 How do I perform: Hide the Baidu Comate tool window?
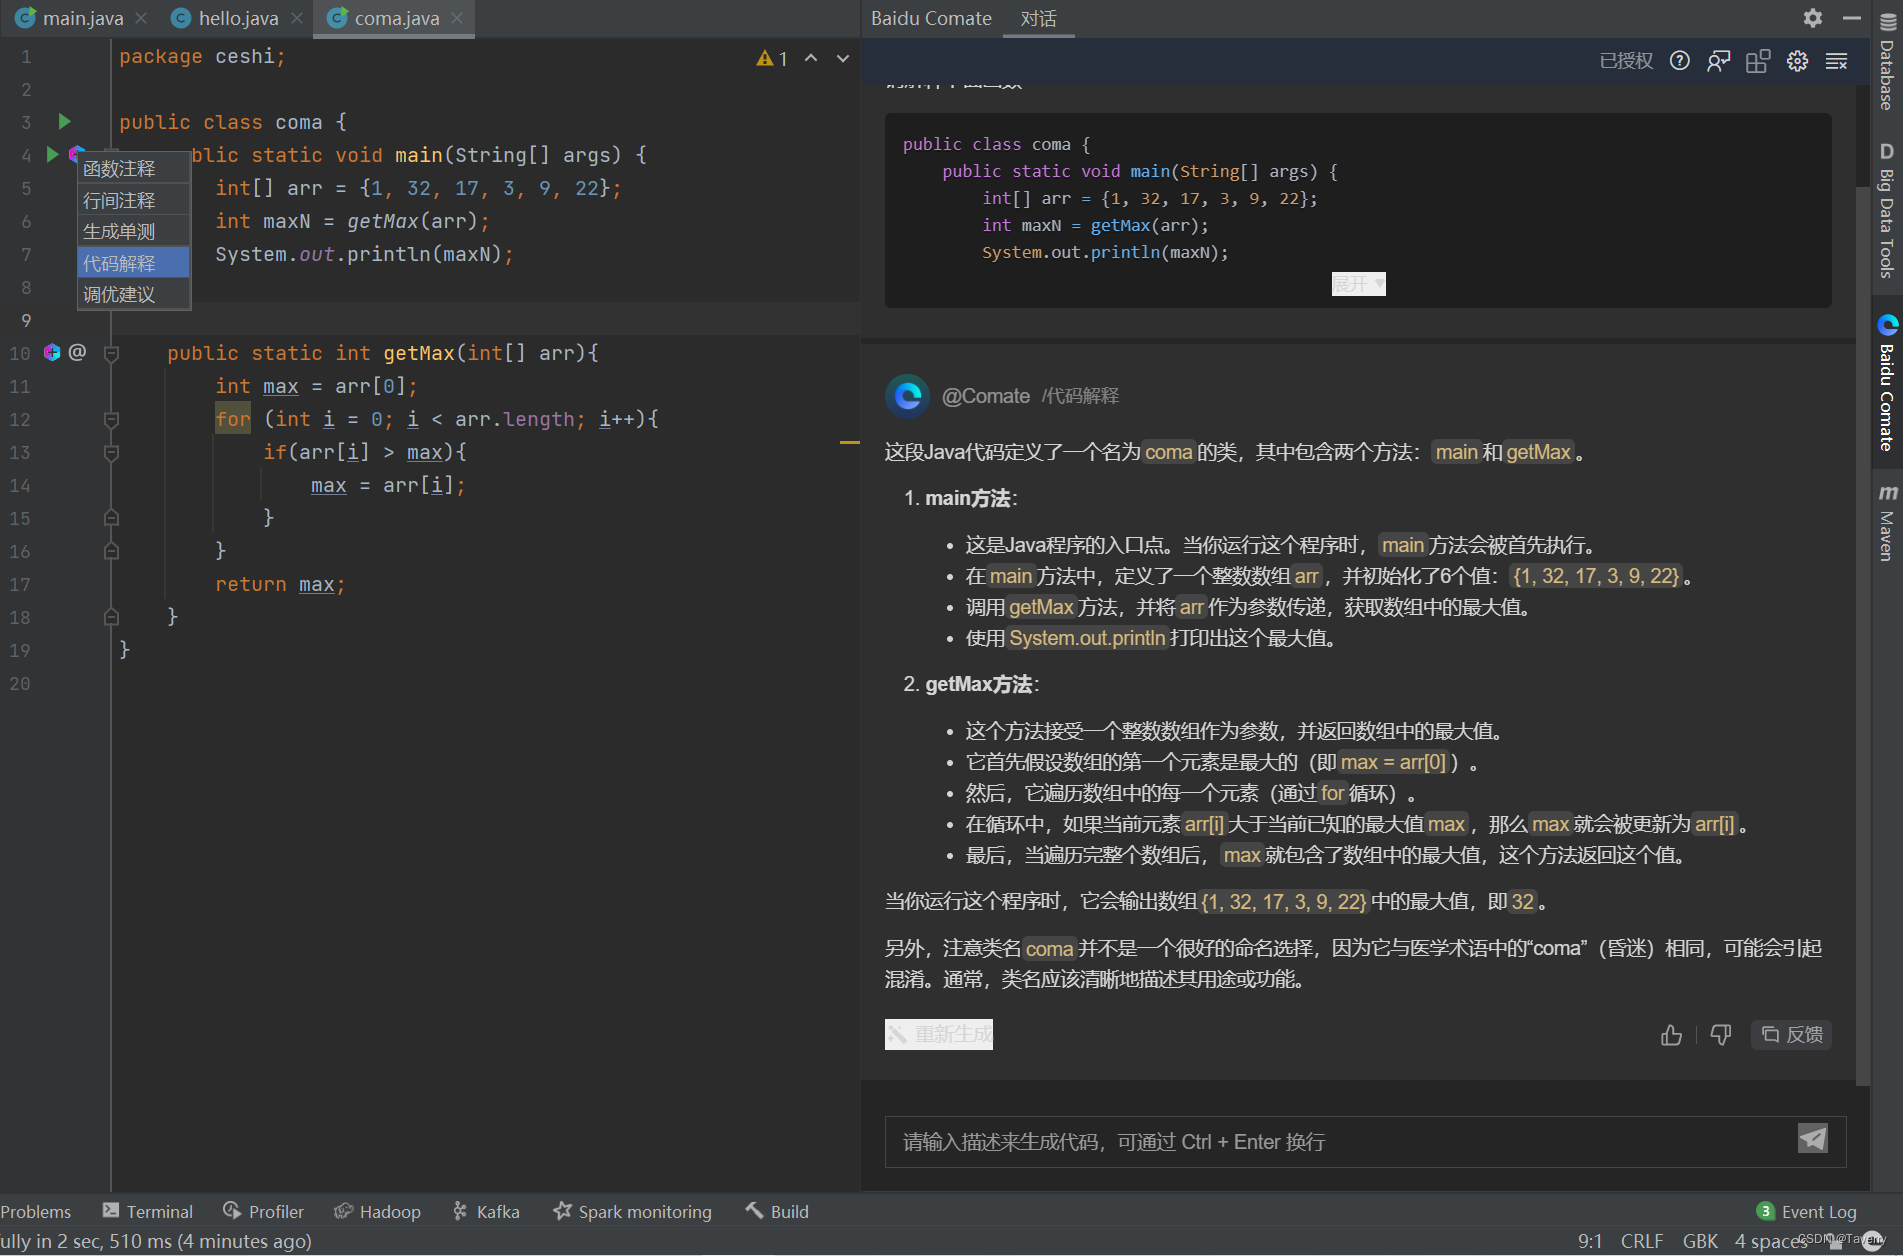point(1852,18)
